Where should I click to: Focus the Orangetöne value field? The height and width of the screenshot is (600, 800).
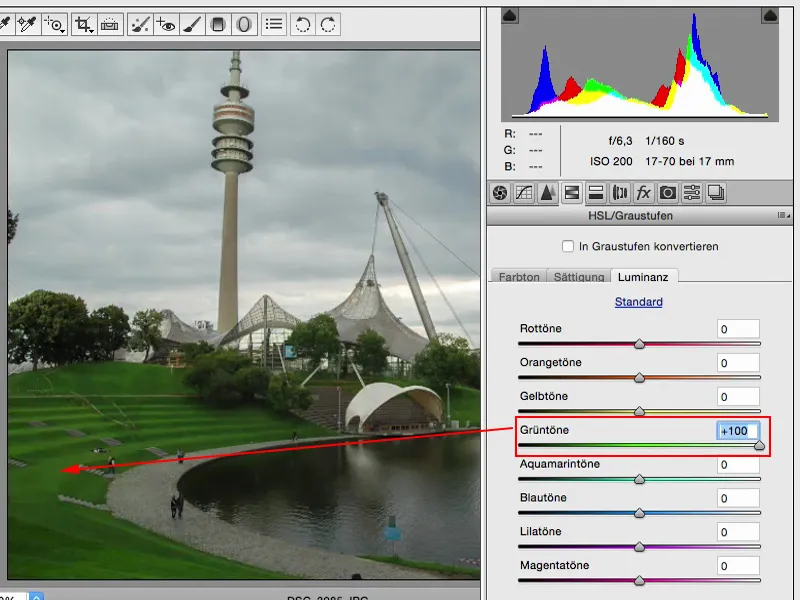click(738, 363)
